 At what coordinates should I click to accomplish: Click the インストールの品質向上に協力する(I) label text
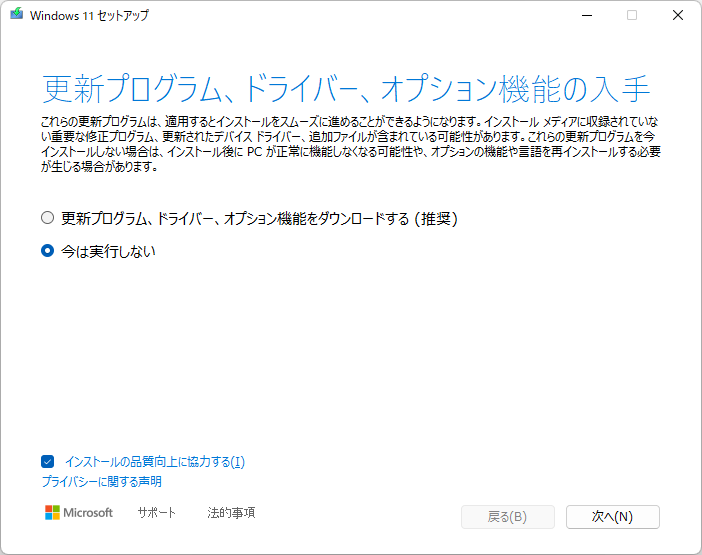(155, 461)
